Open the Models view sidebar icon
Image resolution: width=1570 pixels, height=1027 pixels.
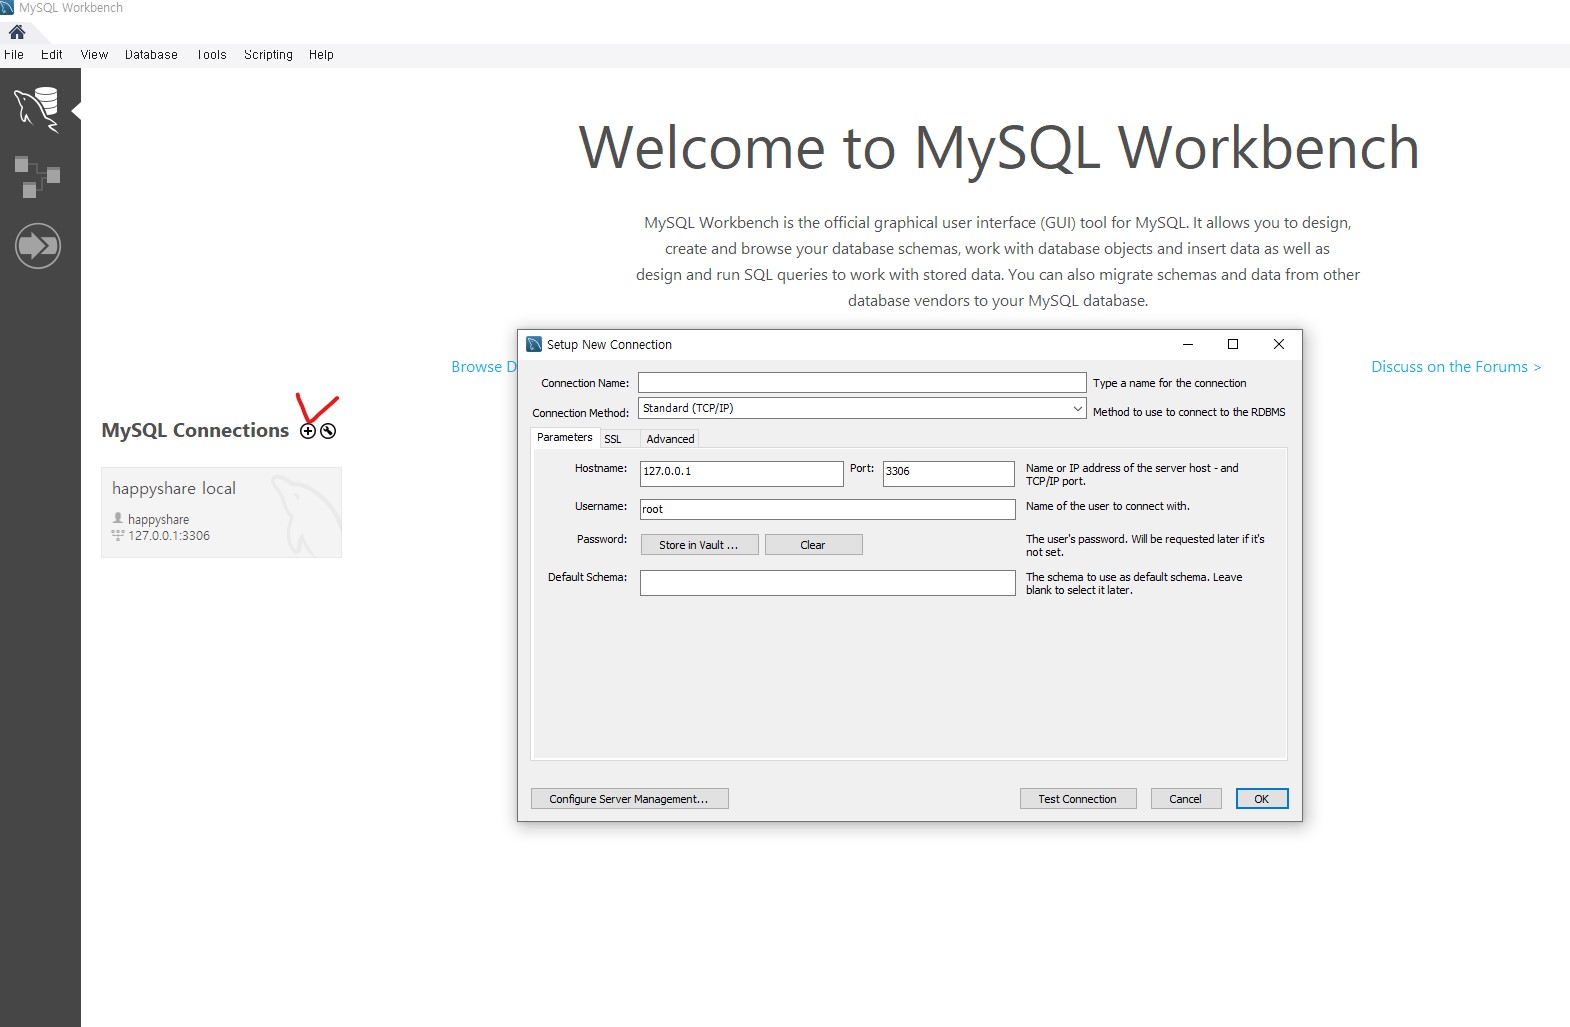pos(37,177)
